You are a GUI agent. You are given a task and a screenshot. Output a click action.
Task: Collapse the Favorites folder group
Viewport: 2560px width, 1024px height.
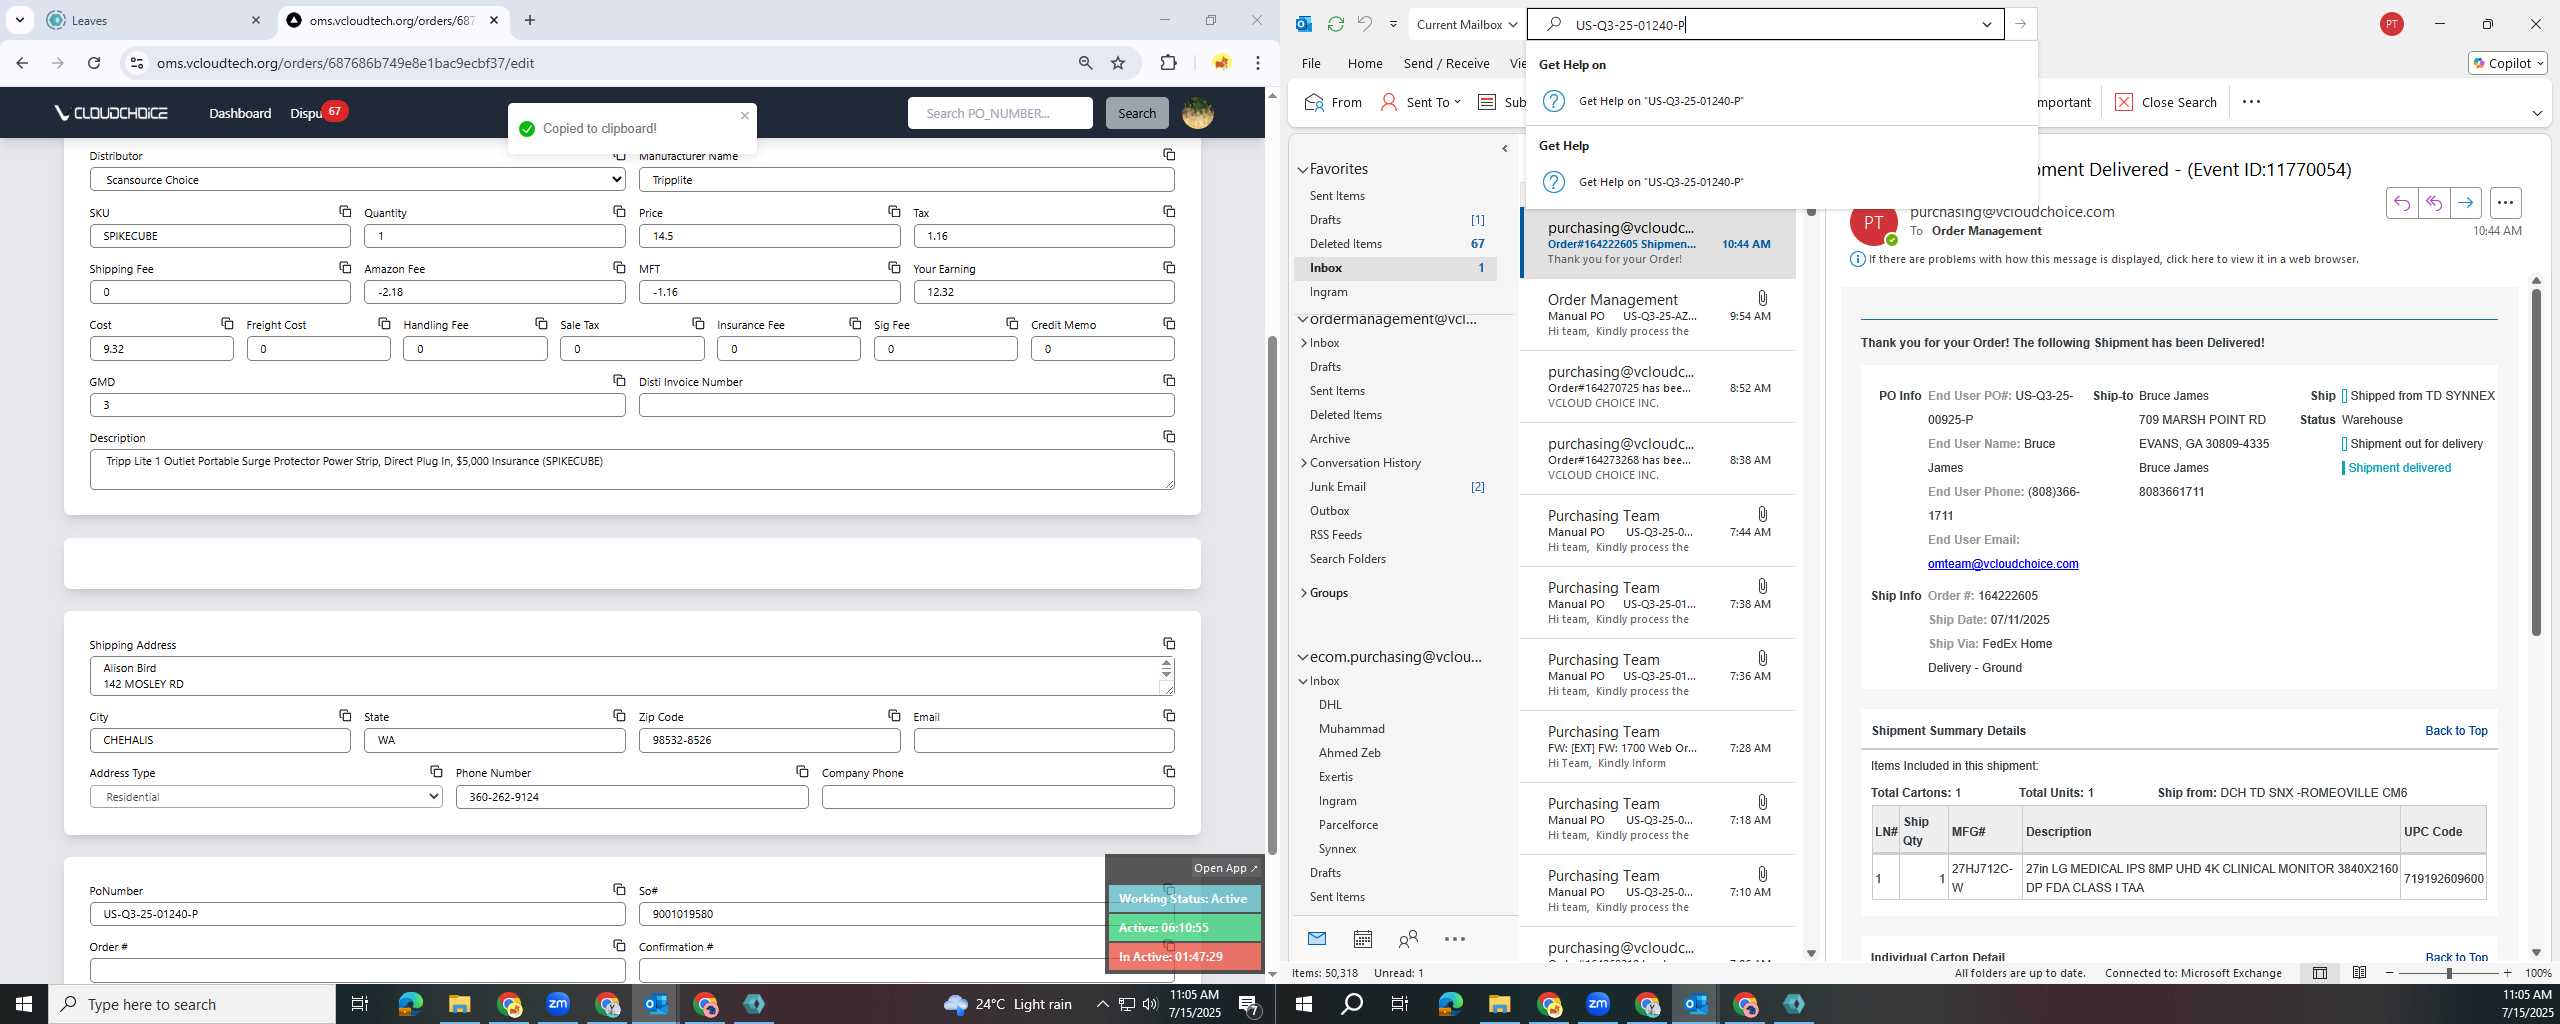point(1303,169)
